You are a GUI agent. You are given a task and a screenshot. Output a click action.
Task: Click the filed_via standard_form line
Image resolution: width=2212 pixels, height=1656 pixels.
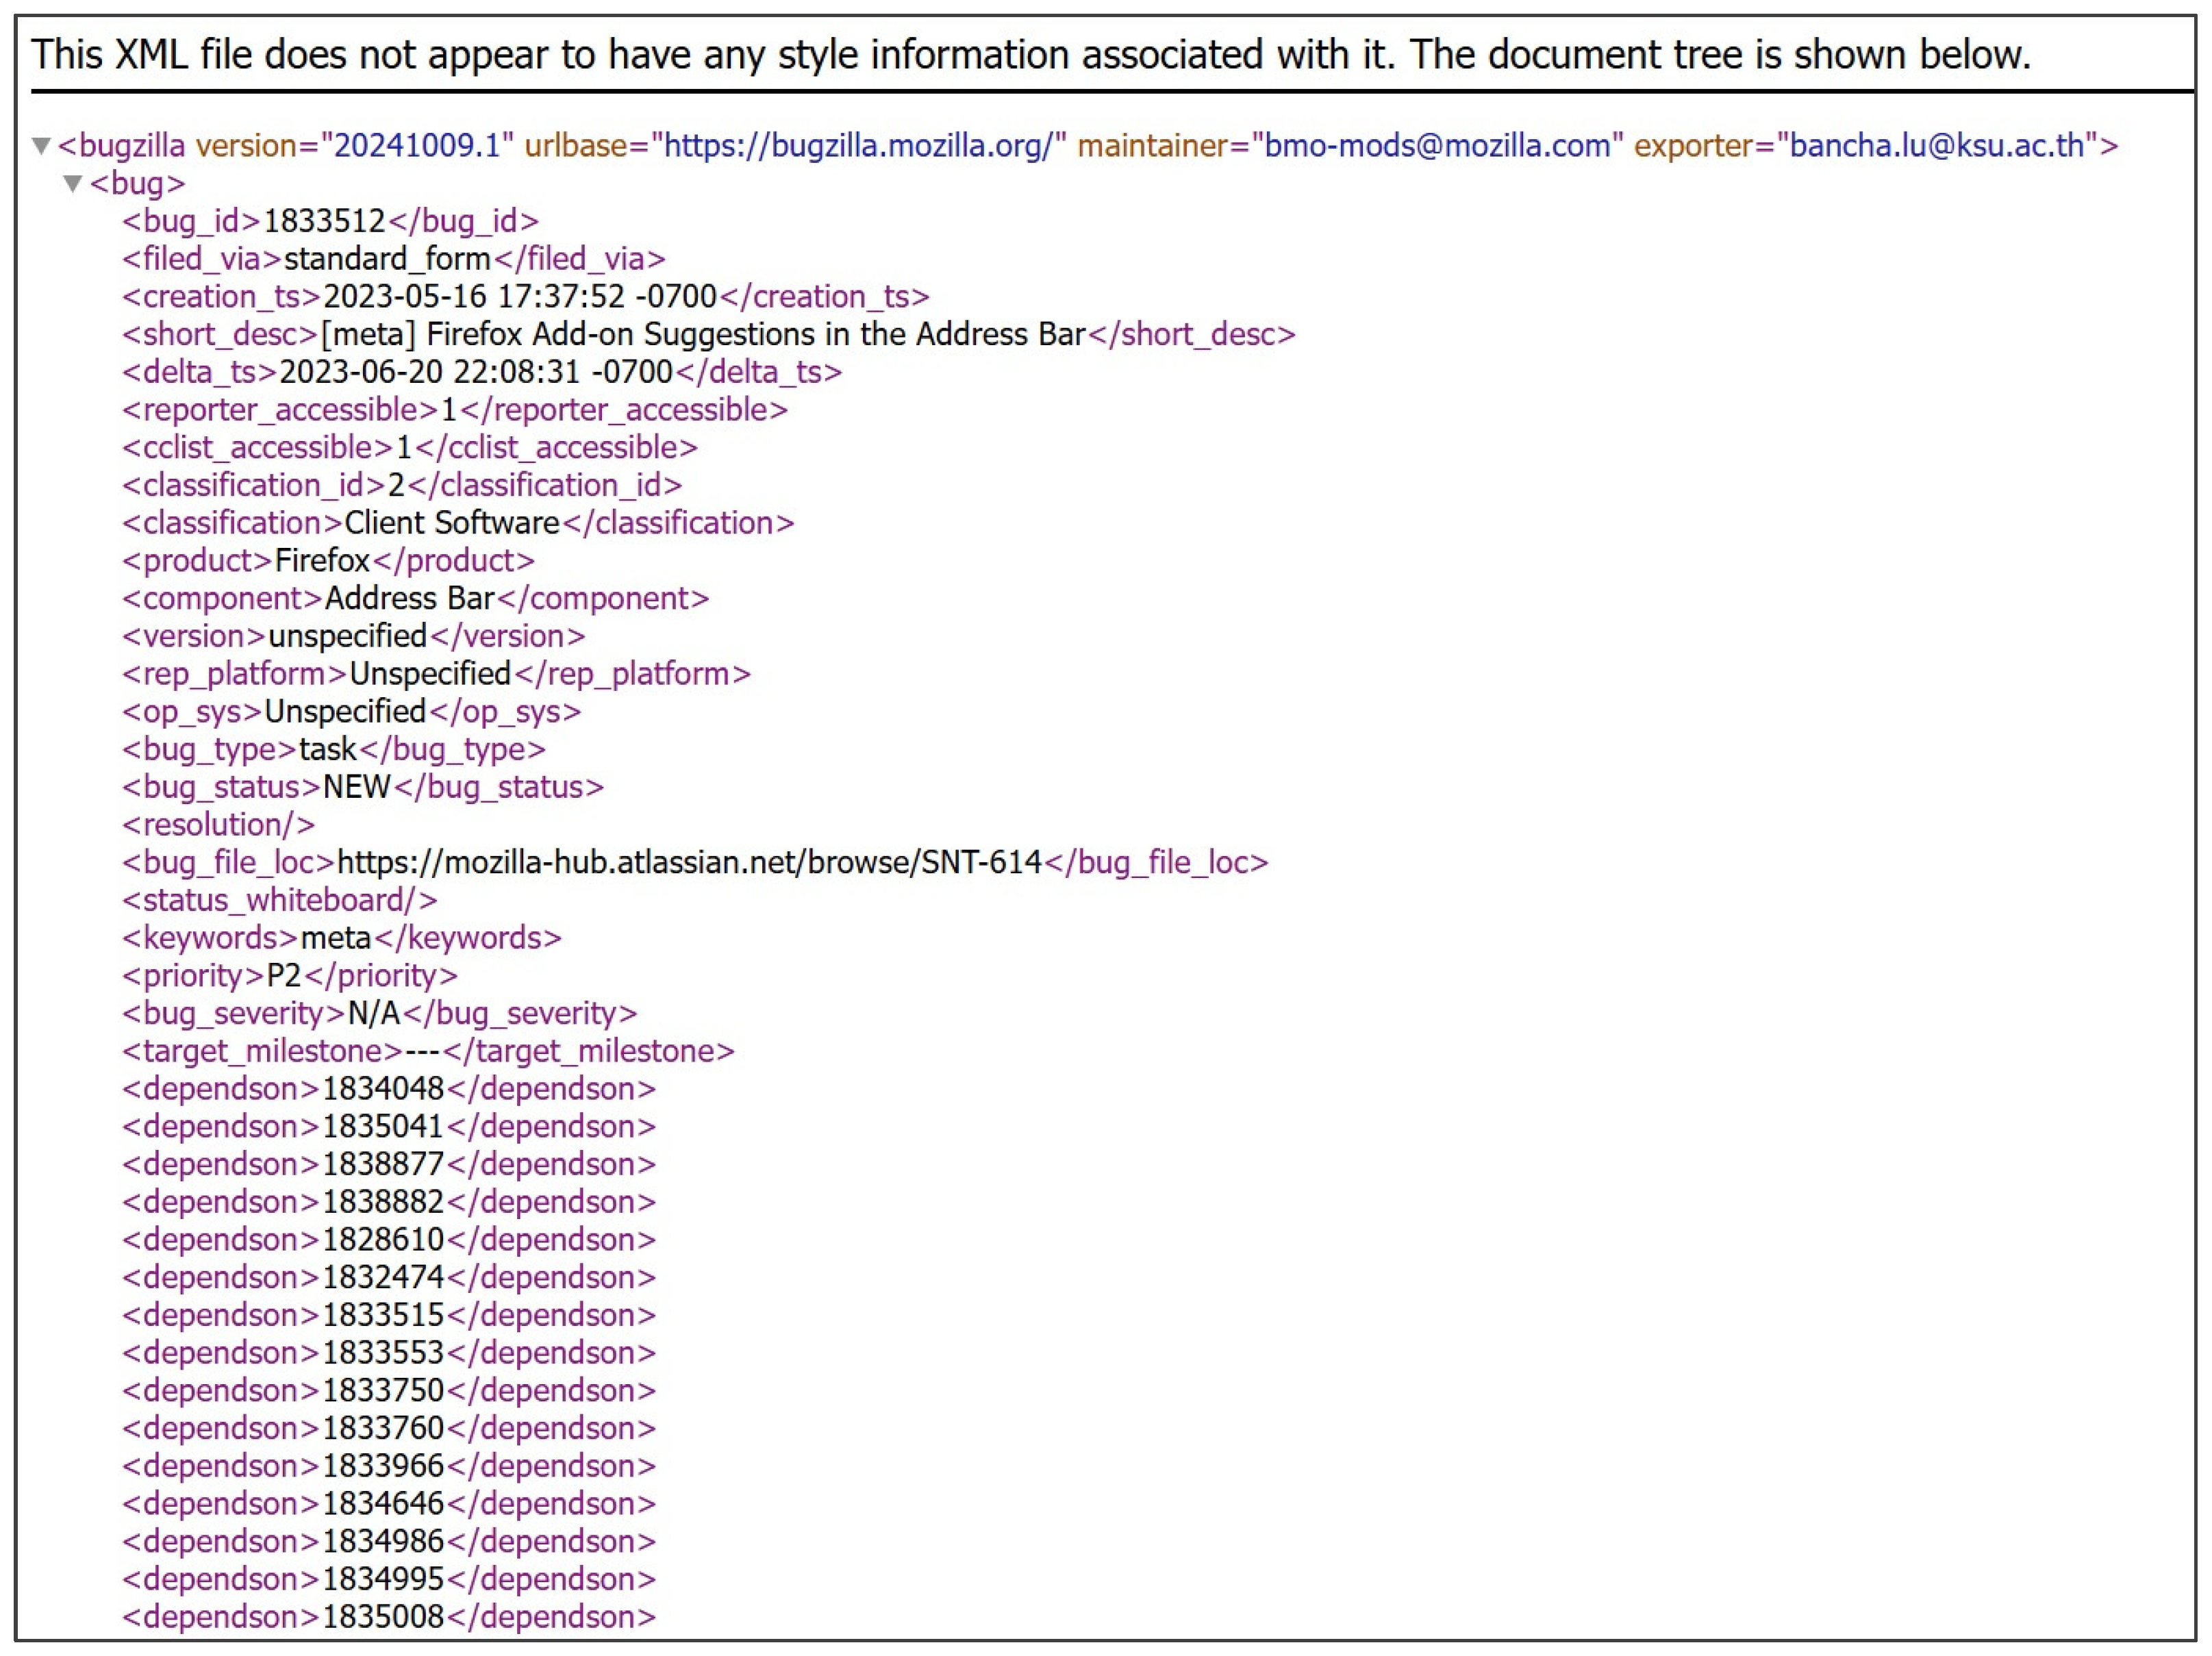point(393,259)
